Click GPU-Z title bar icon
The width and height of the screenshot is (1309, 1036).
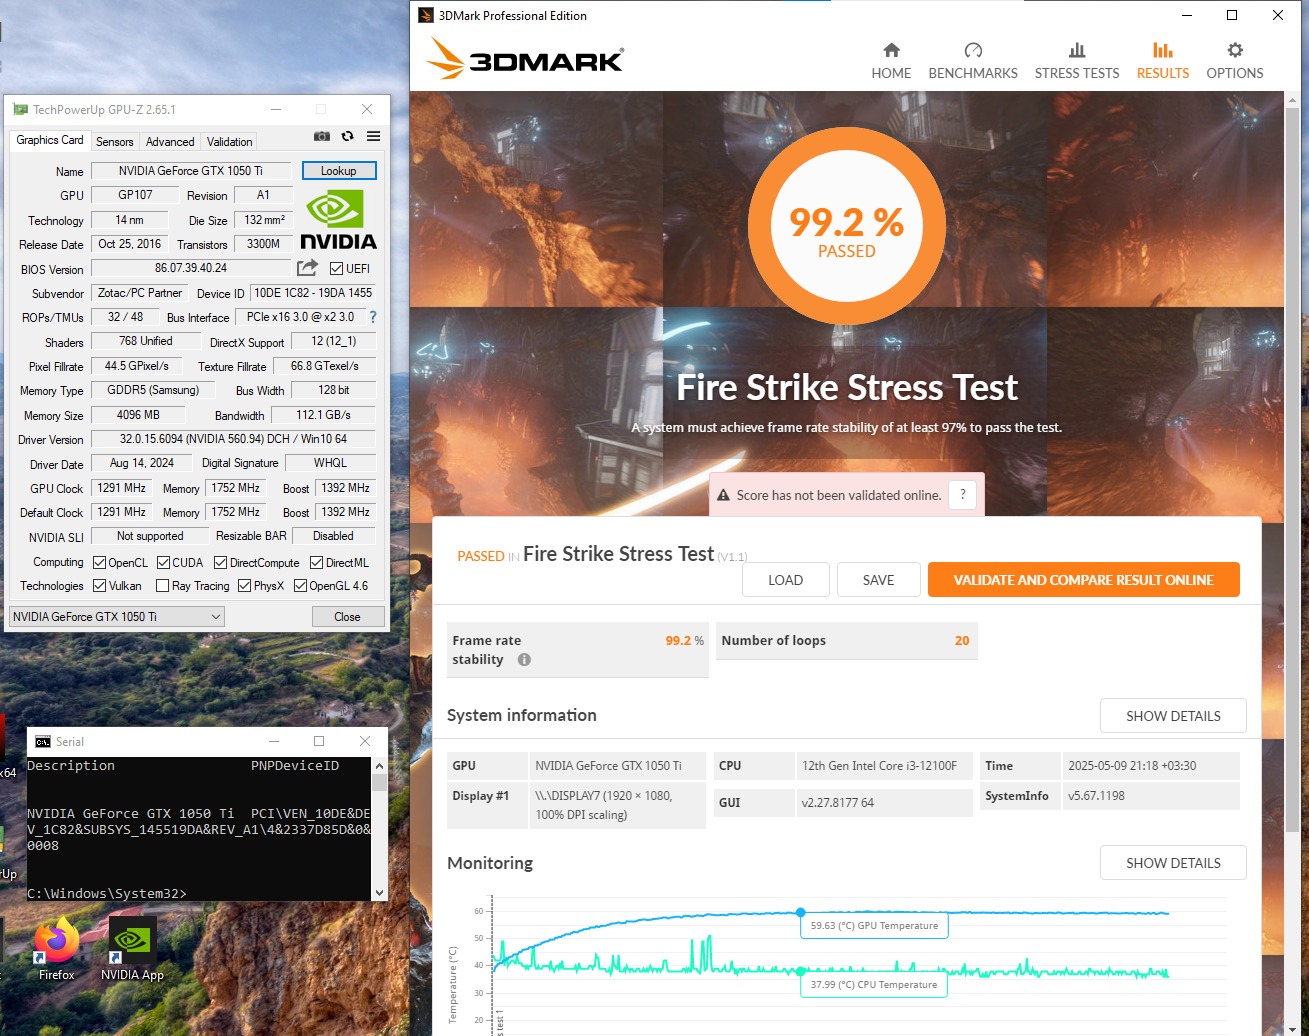click(x=19, y=110)
